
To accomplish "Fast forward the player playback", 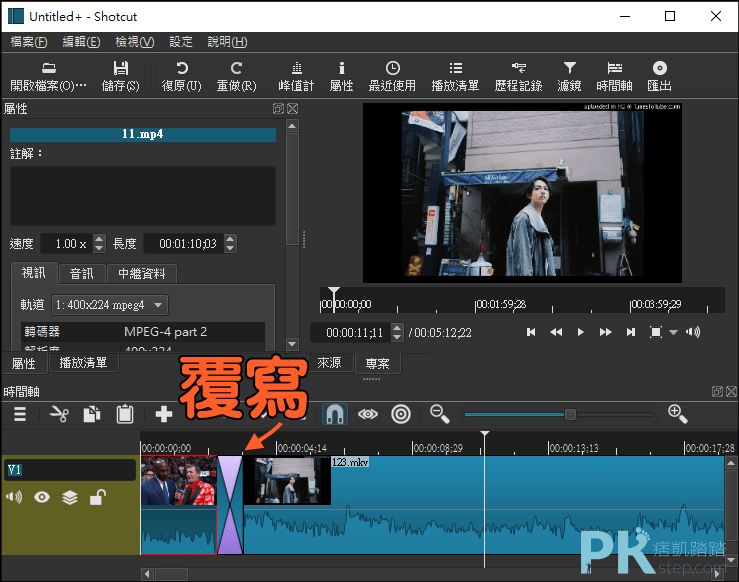I will click(x=606, y=332).
